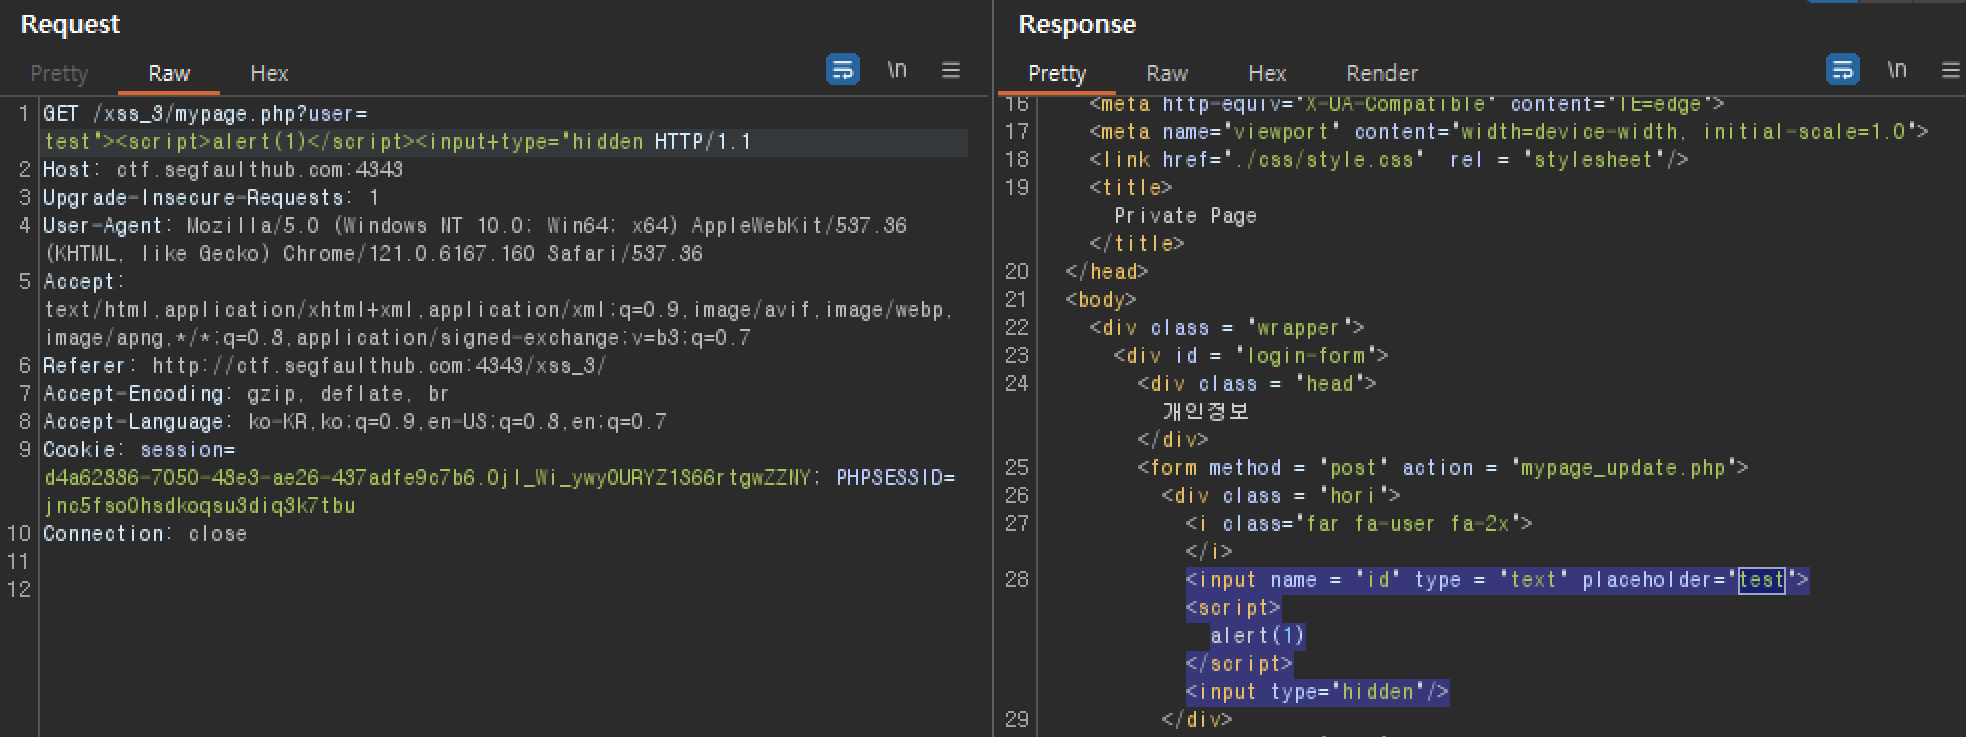Image resolution: width=1966 pixels, height=737 pixels.
Task: Select the Raw tab in Request
Action: (169, 73)
